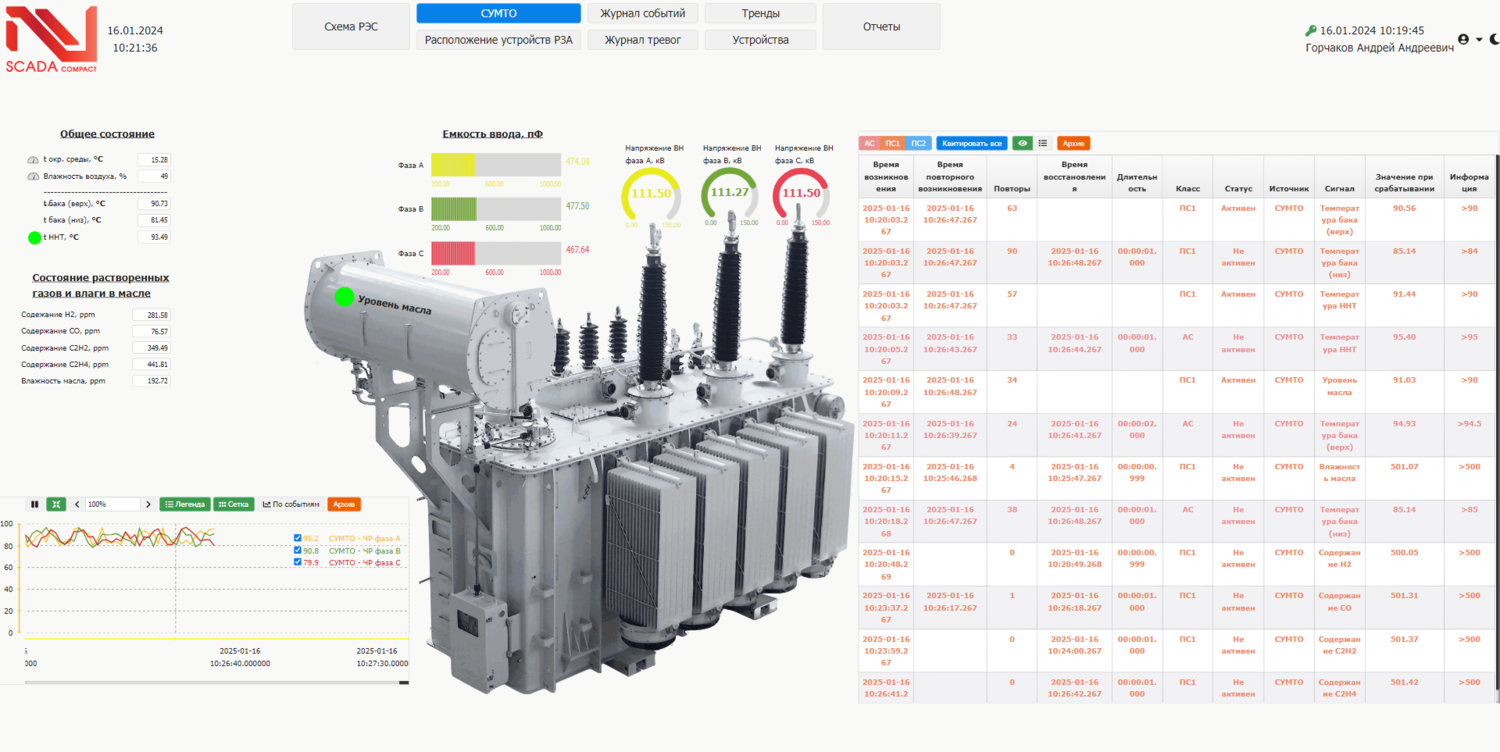This screenshot has width=1500, height=752.
Task: Click the red phase C voltage gauge
Action: pyautogui.click(x=802, y=194)
